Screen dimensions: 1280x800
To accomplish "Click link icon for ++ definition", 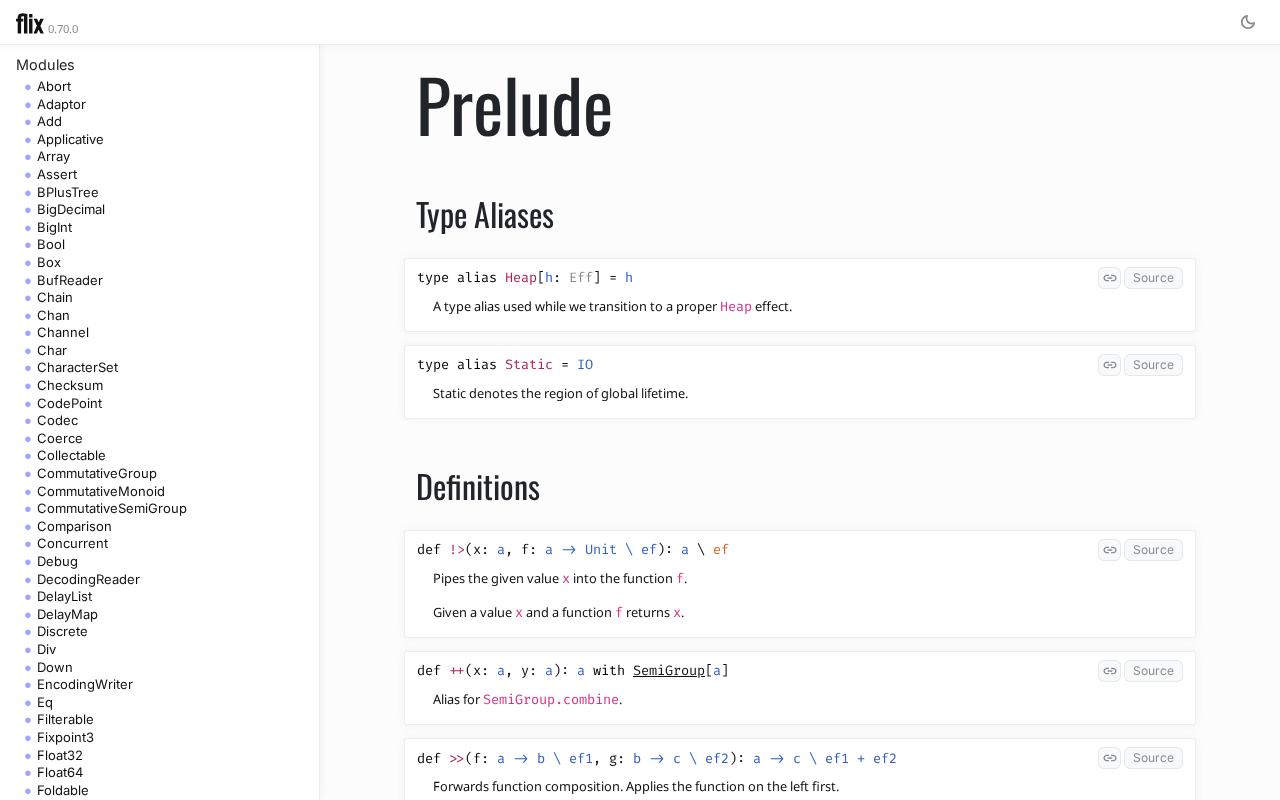I will pos(1109,671).
